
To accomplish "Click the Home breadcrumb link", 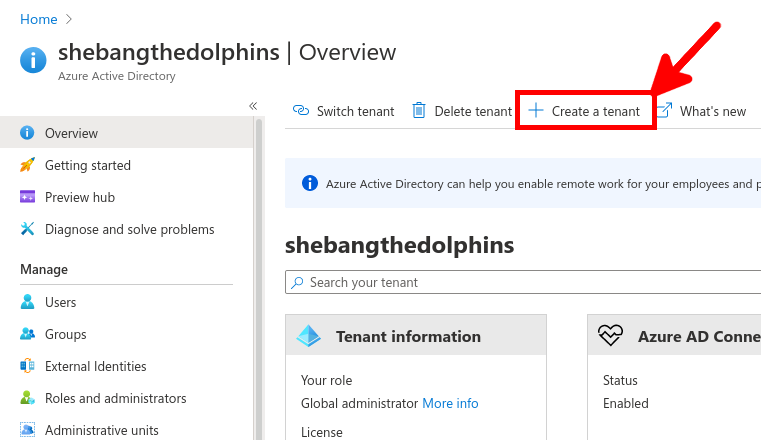I will 39,19.
